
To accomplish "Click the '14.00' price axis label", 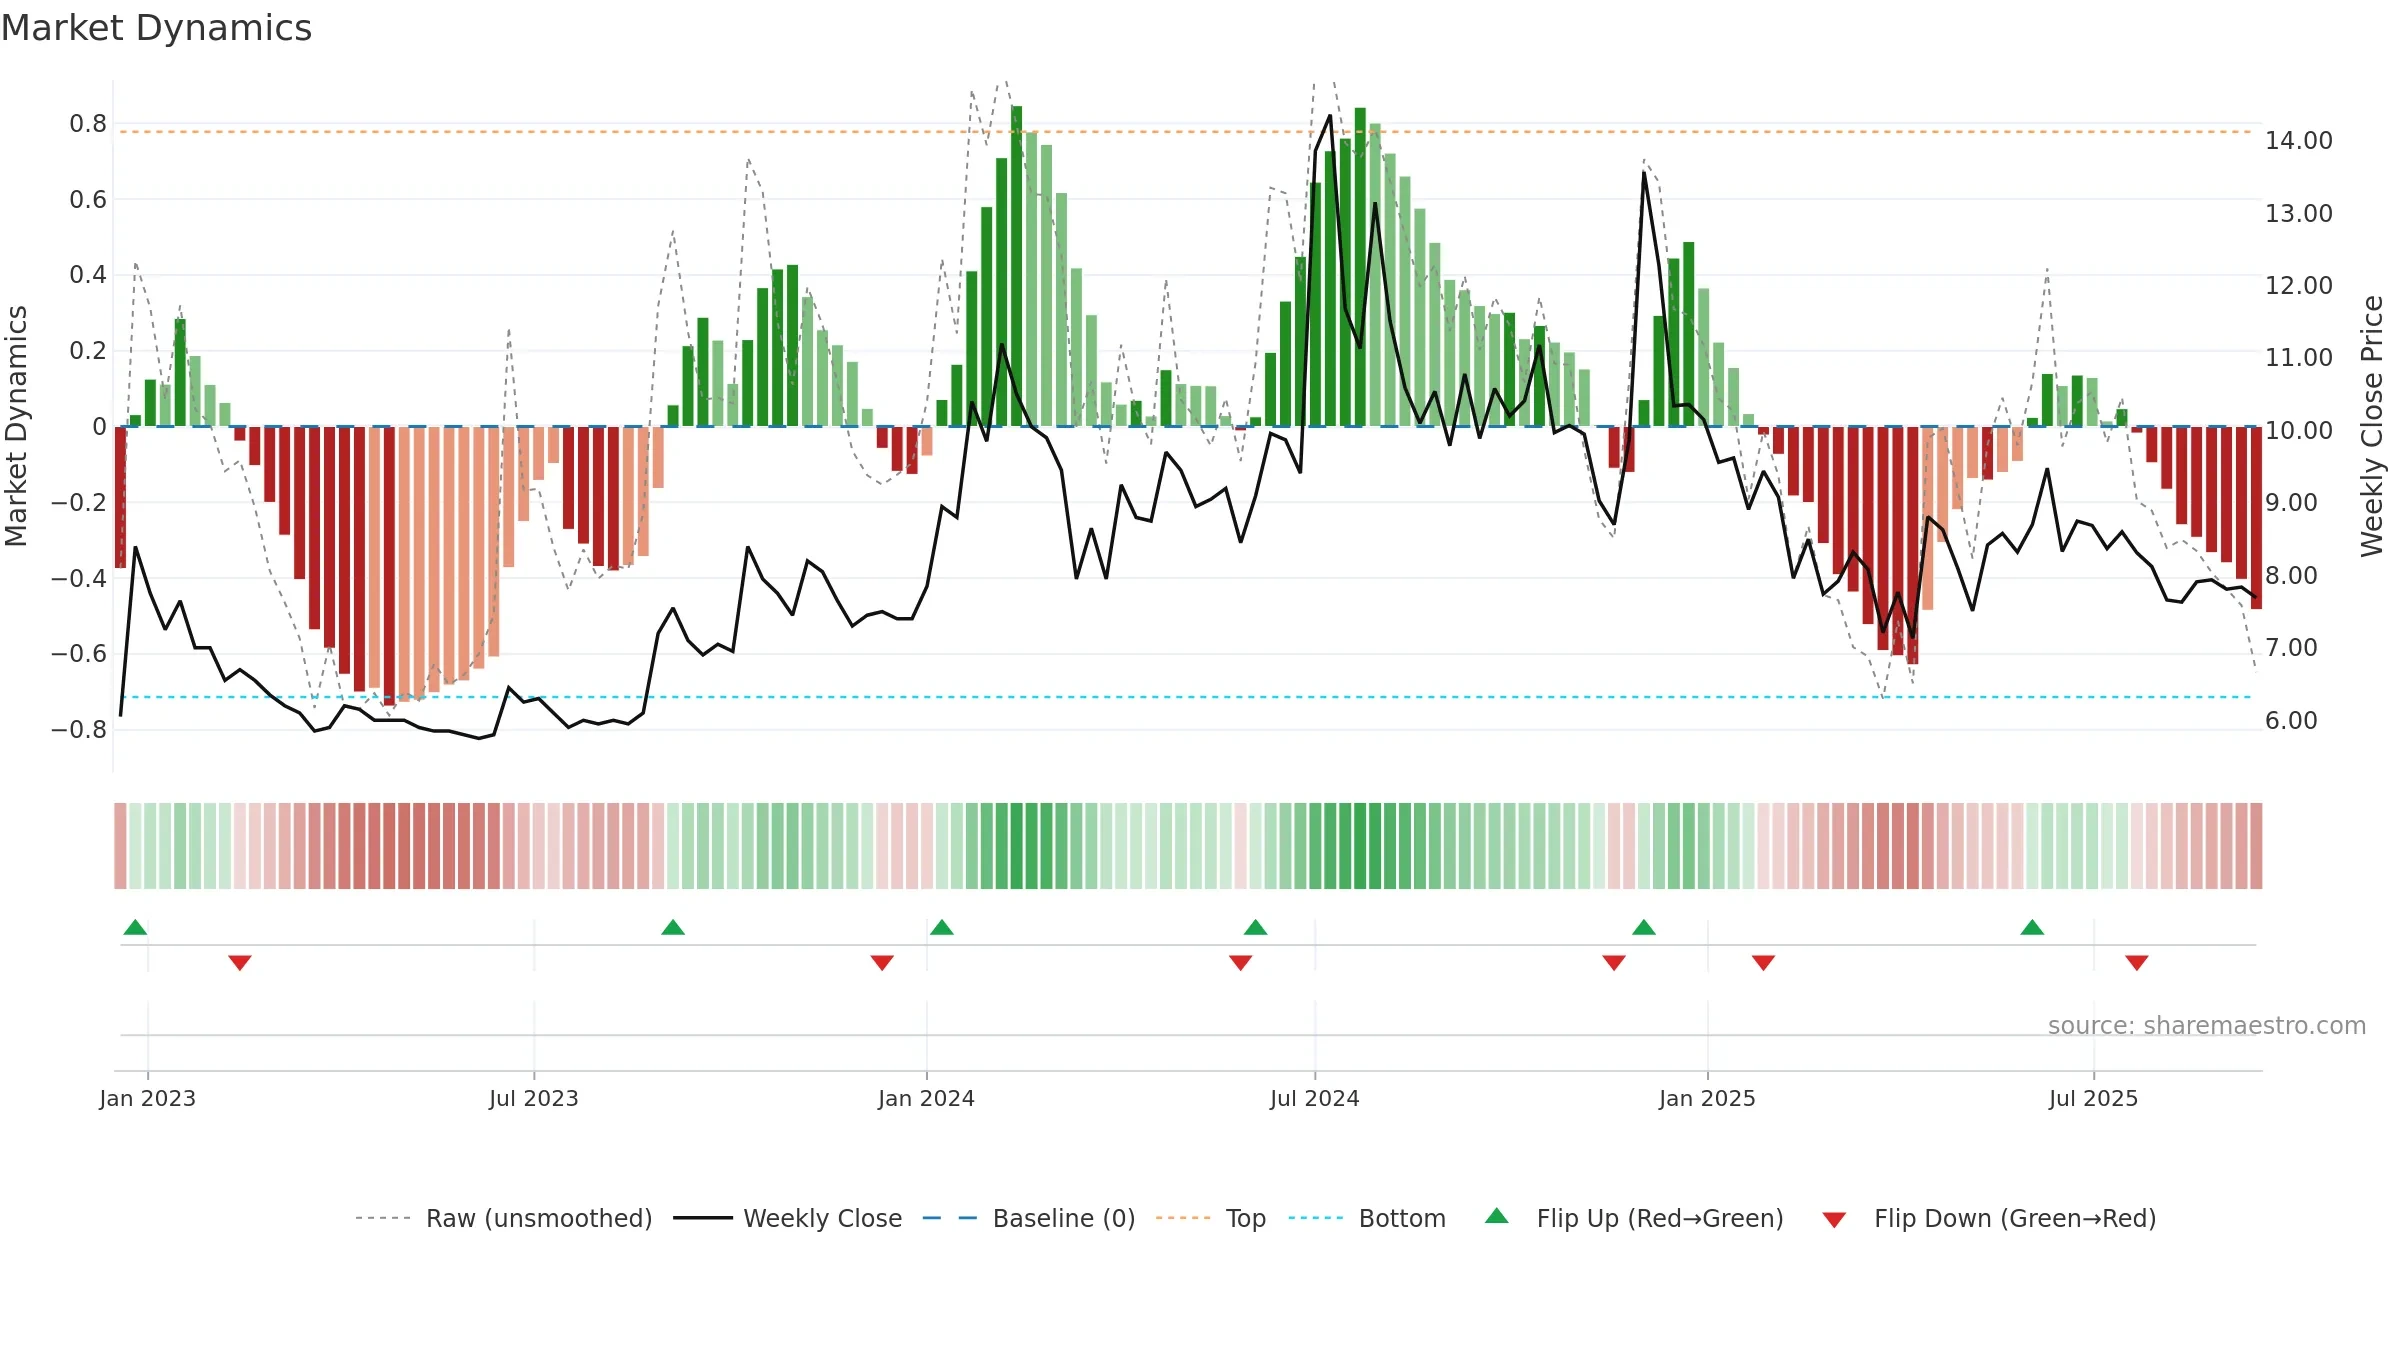I will [x=2299, y=140].
